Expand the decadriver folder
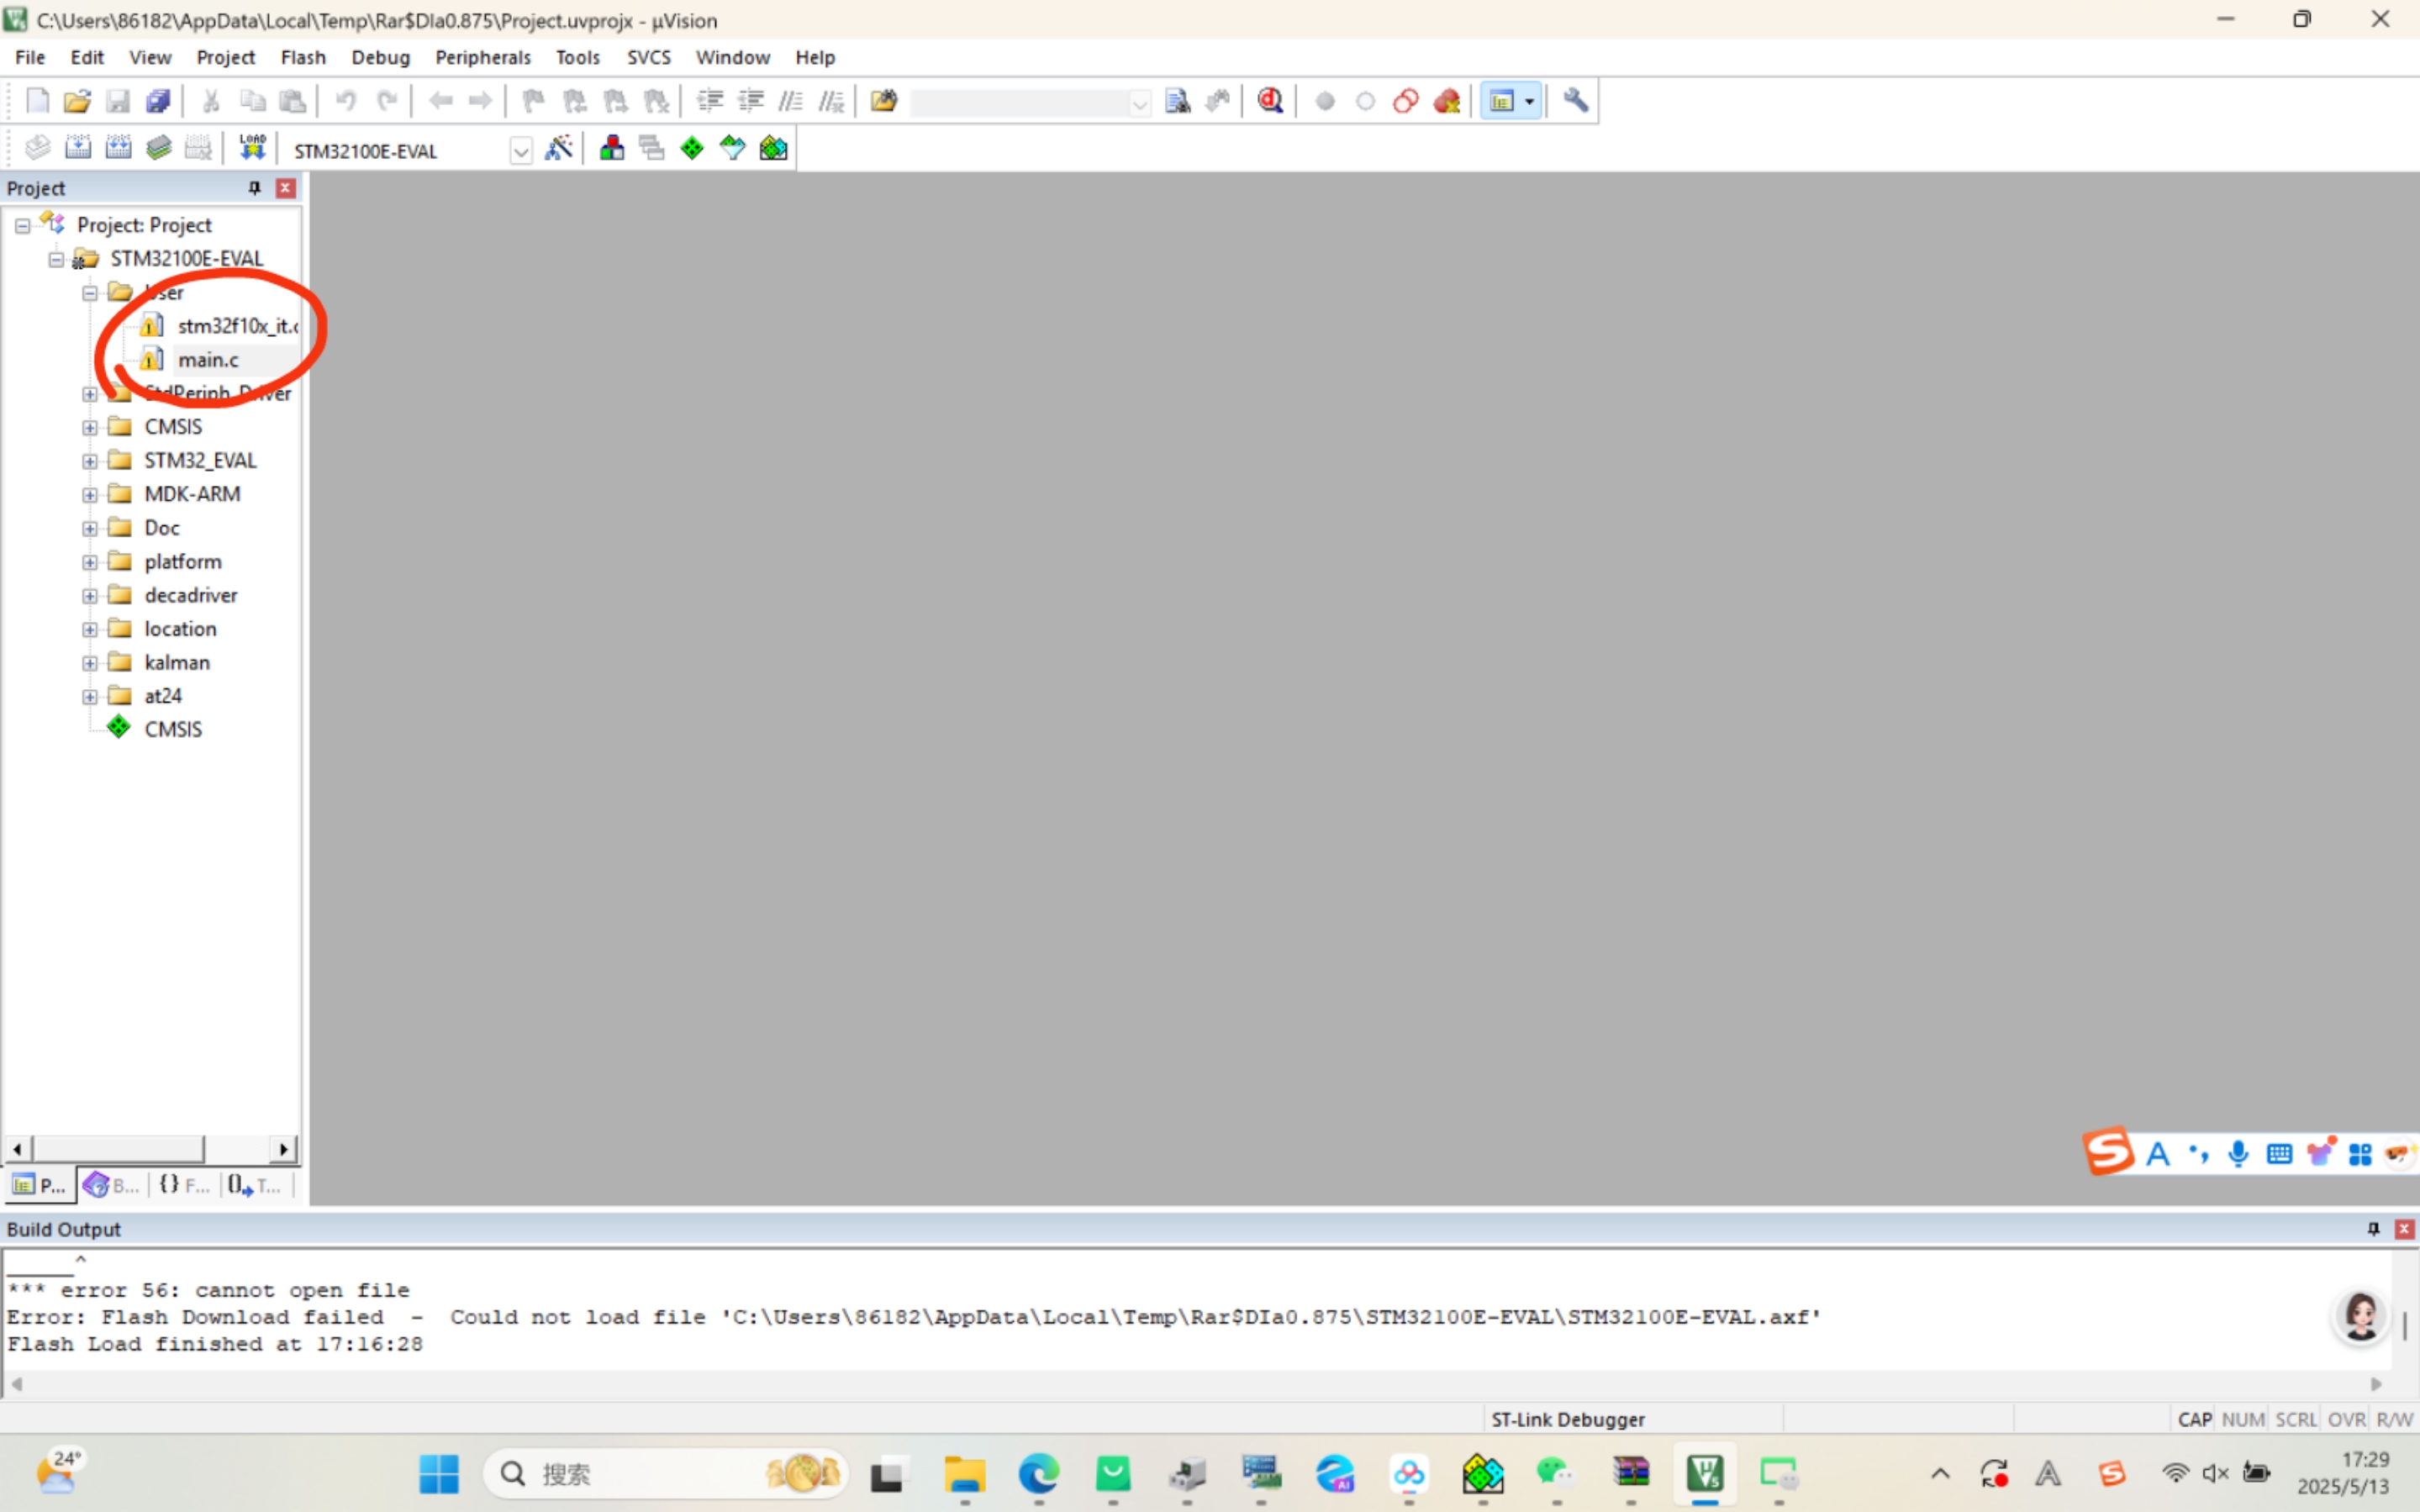Screen dimensions: 2420x1512 [x=90, y=596]
